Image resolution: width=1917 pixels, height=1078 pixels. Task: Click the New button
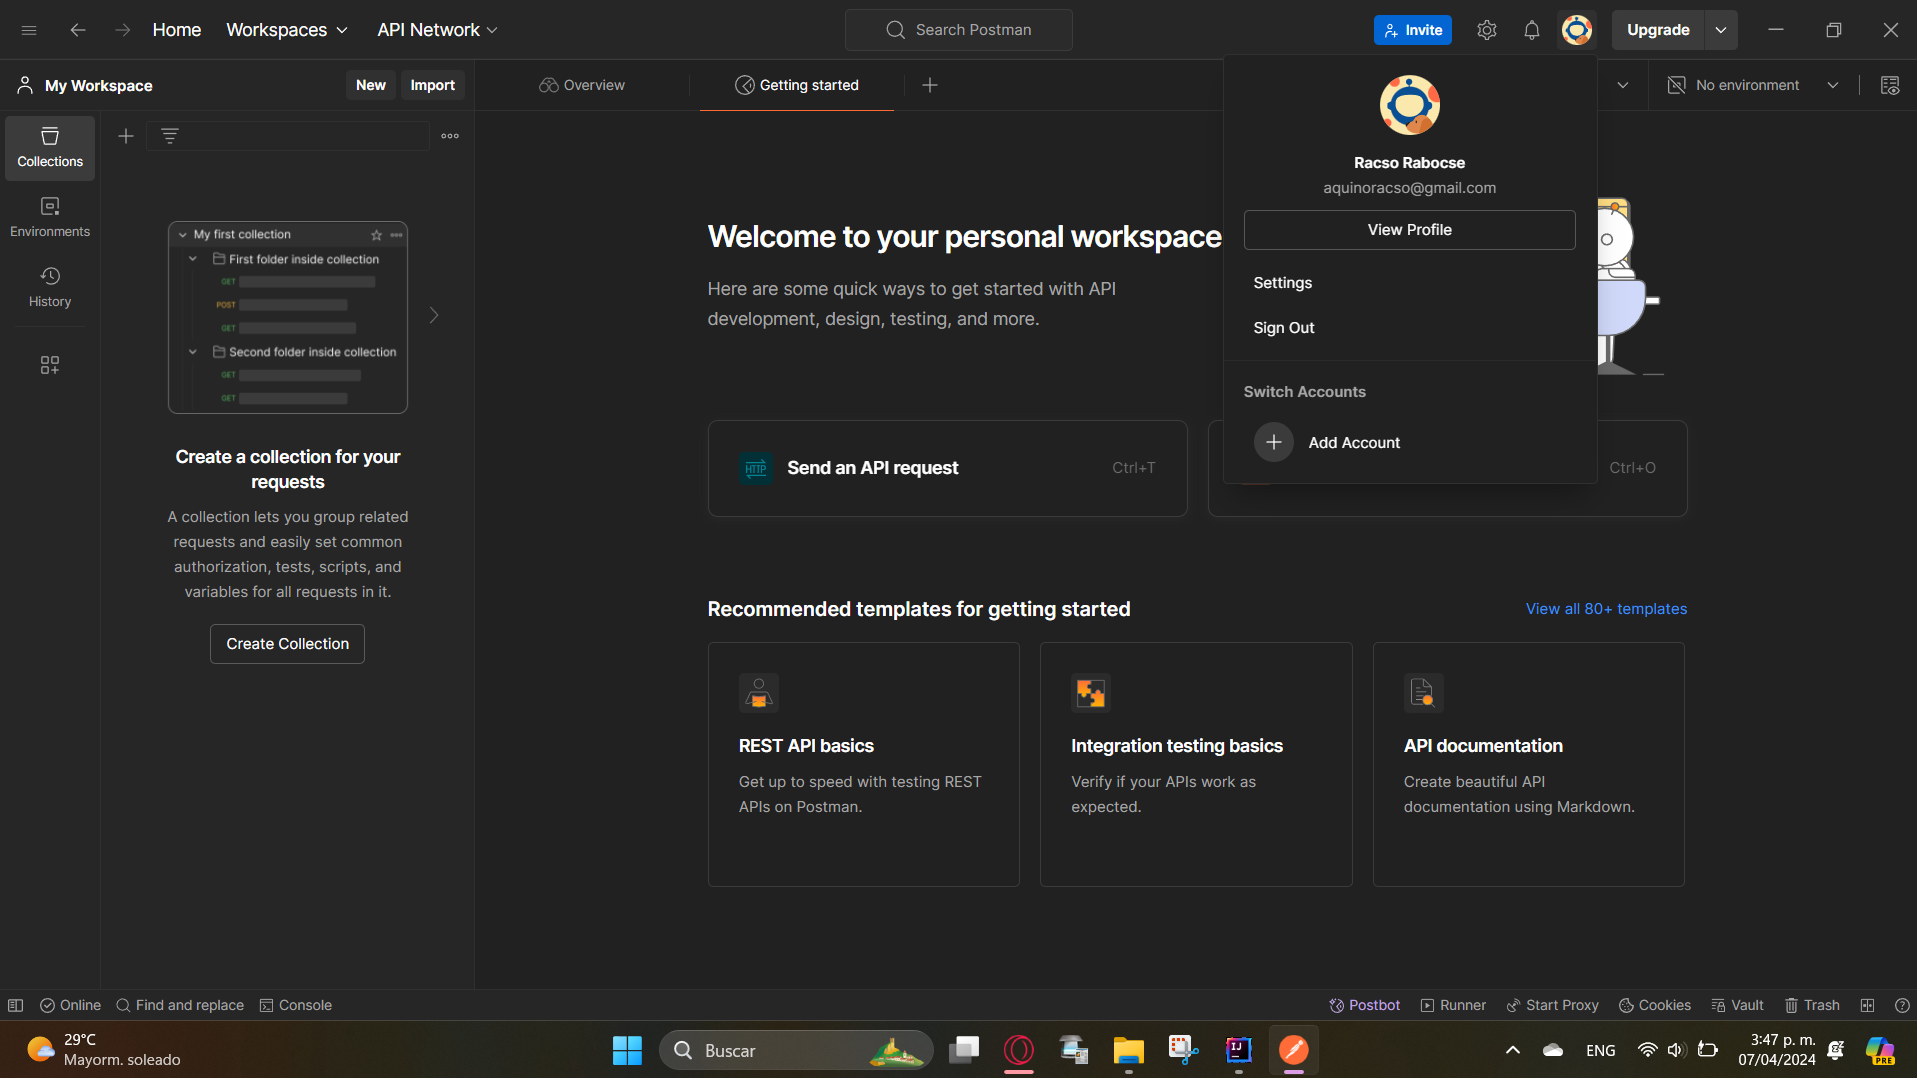(x=371, y=85)
